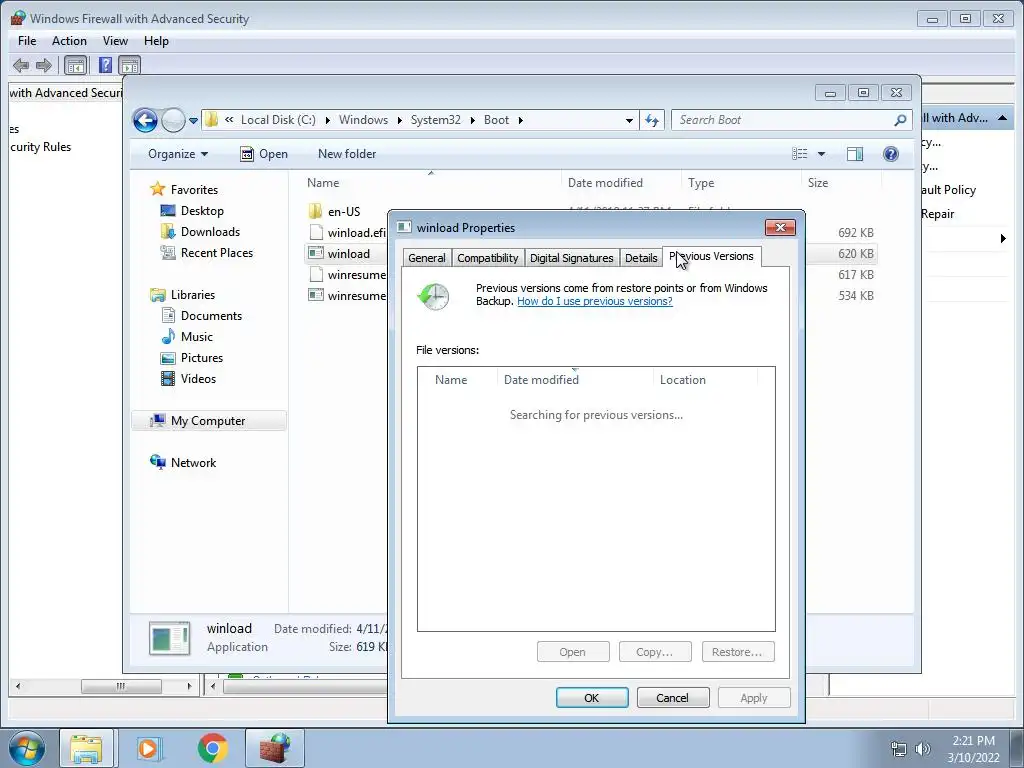This screenshot has width=1024, height=768.
Task: Expand the chevron after Windows in path
Action: pos(399,120)
